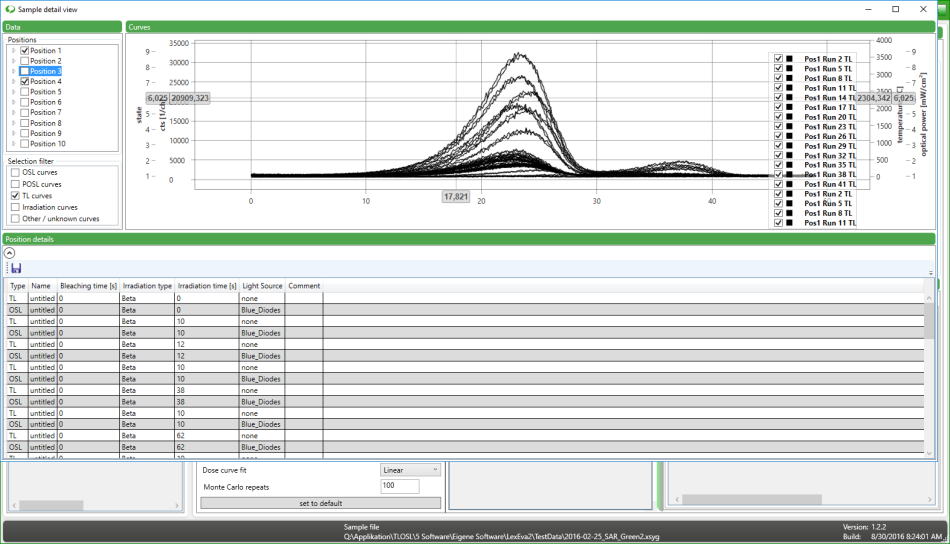
Task: Disable the TL curves filter
Action: pyautogui.click(x=15, y=196)
